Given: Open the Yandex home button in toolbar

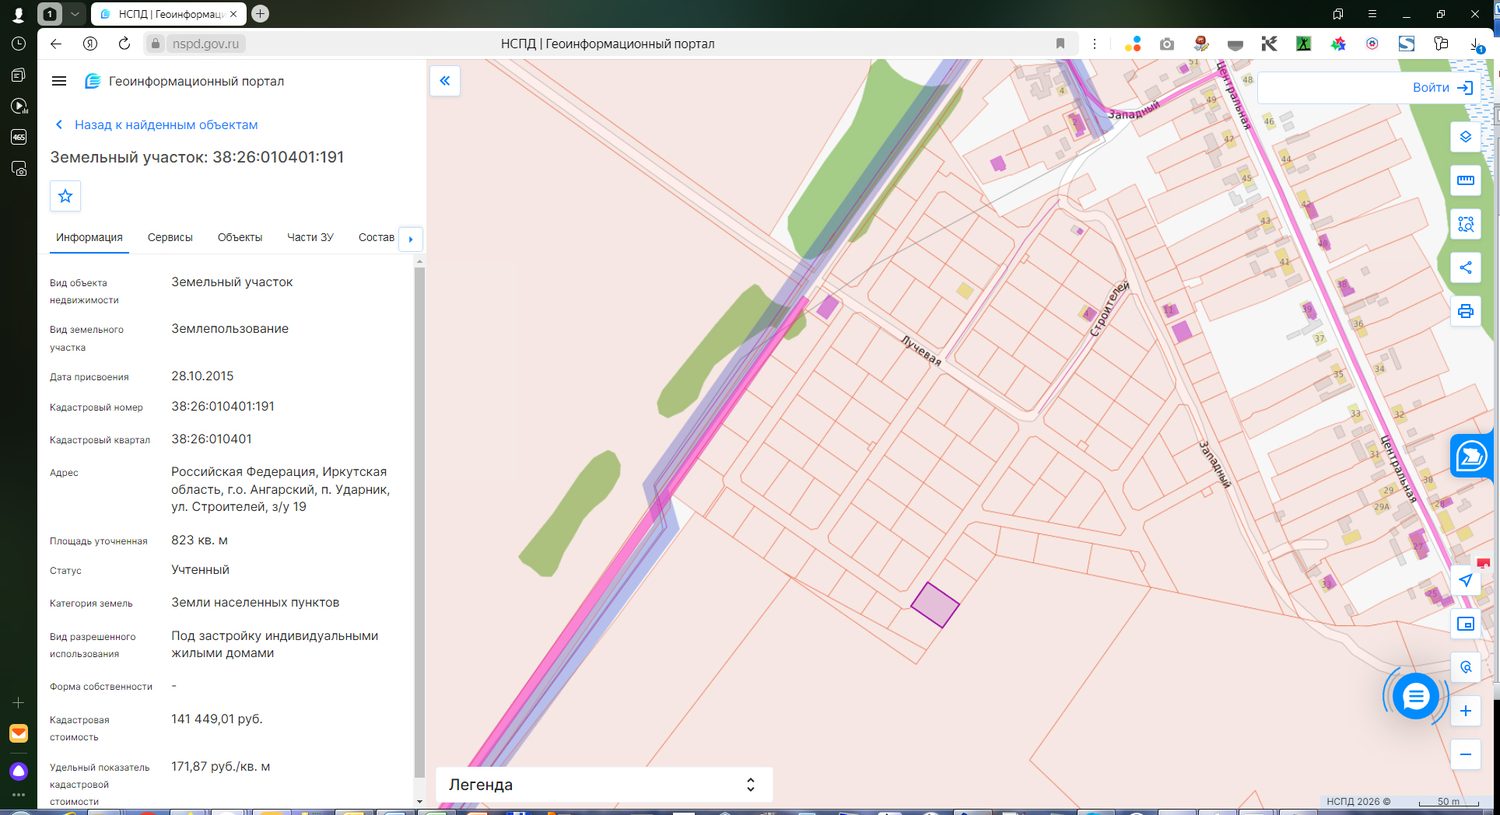Looking at the screenshot, I should click(x=90, y=44).
